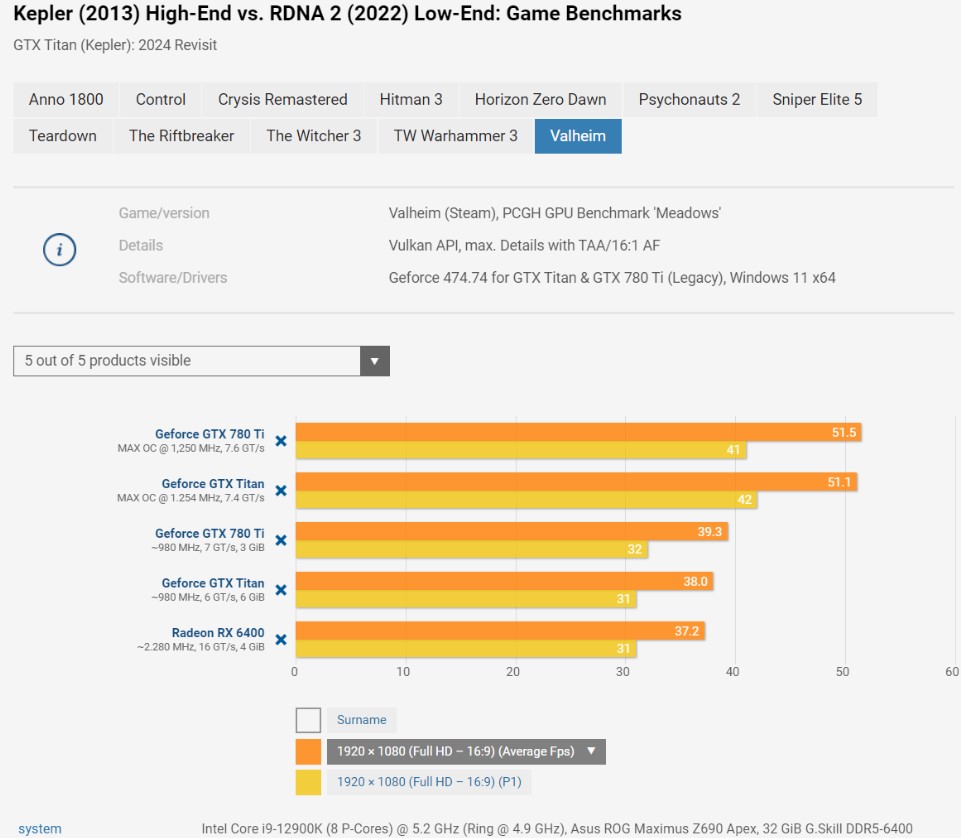Click the yellow P1 bar showing 32

(472, 549)
